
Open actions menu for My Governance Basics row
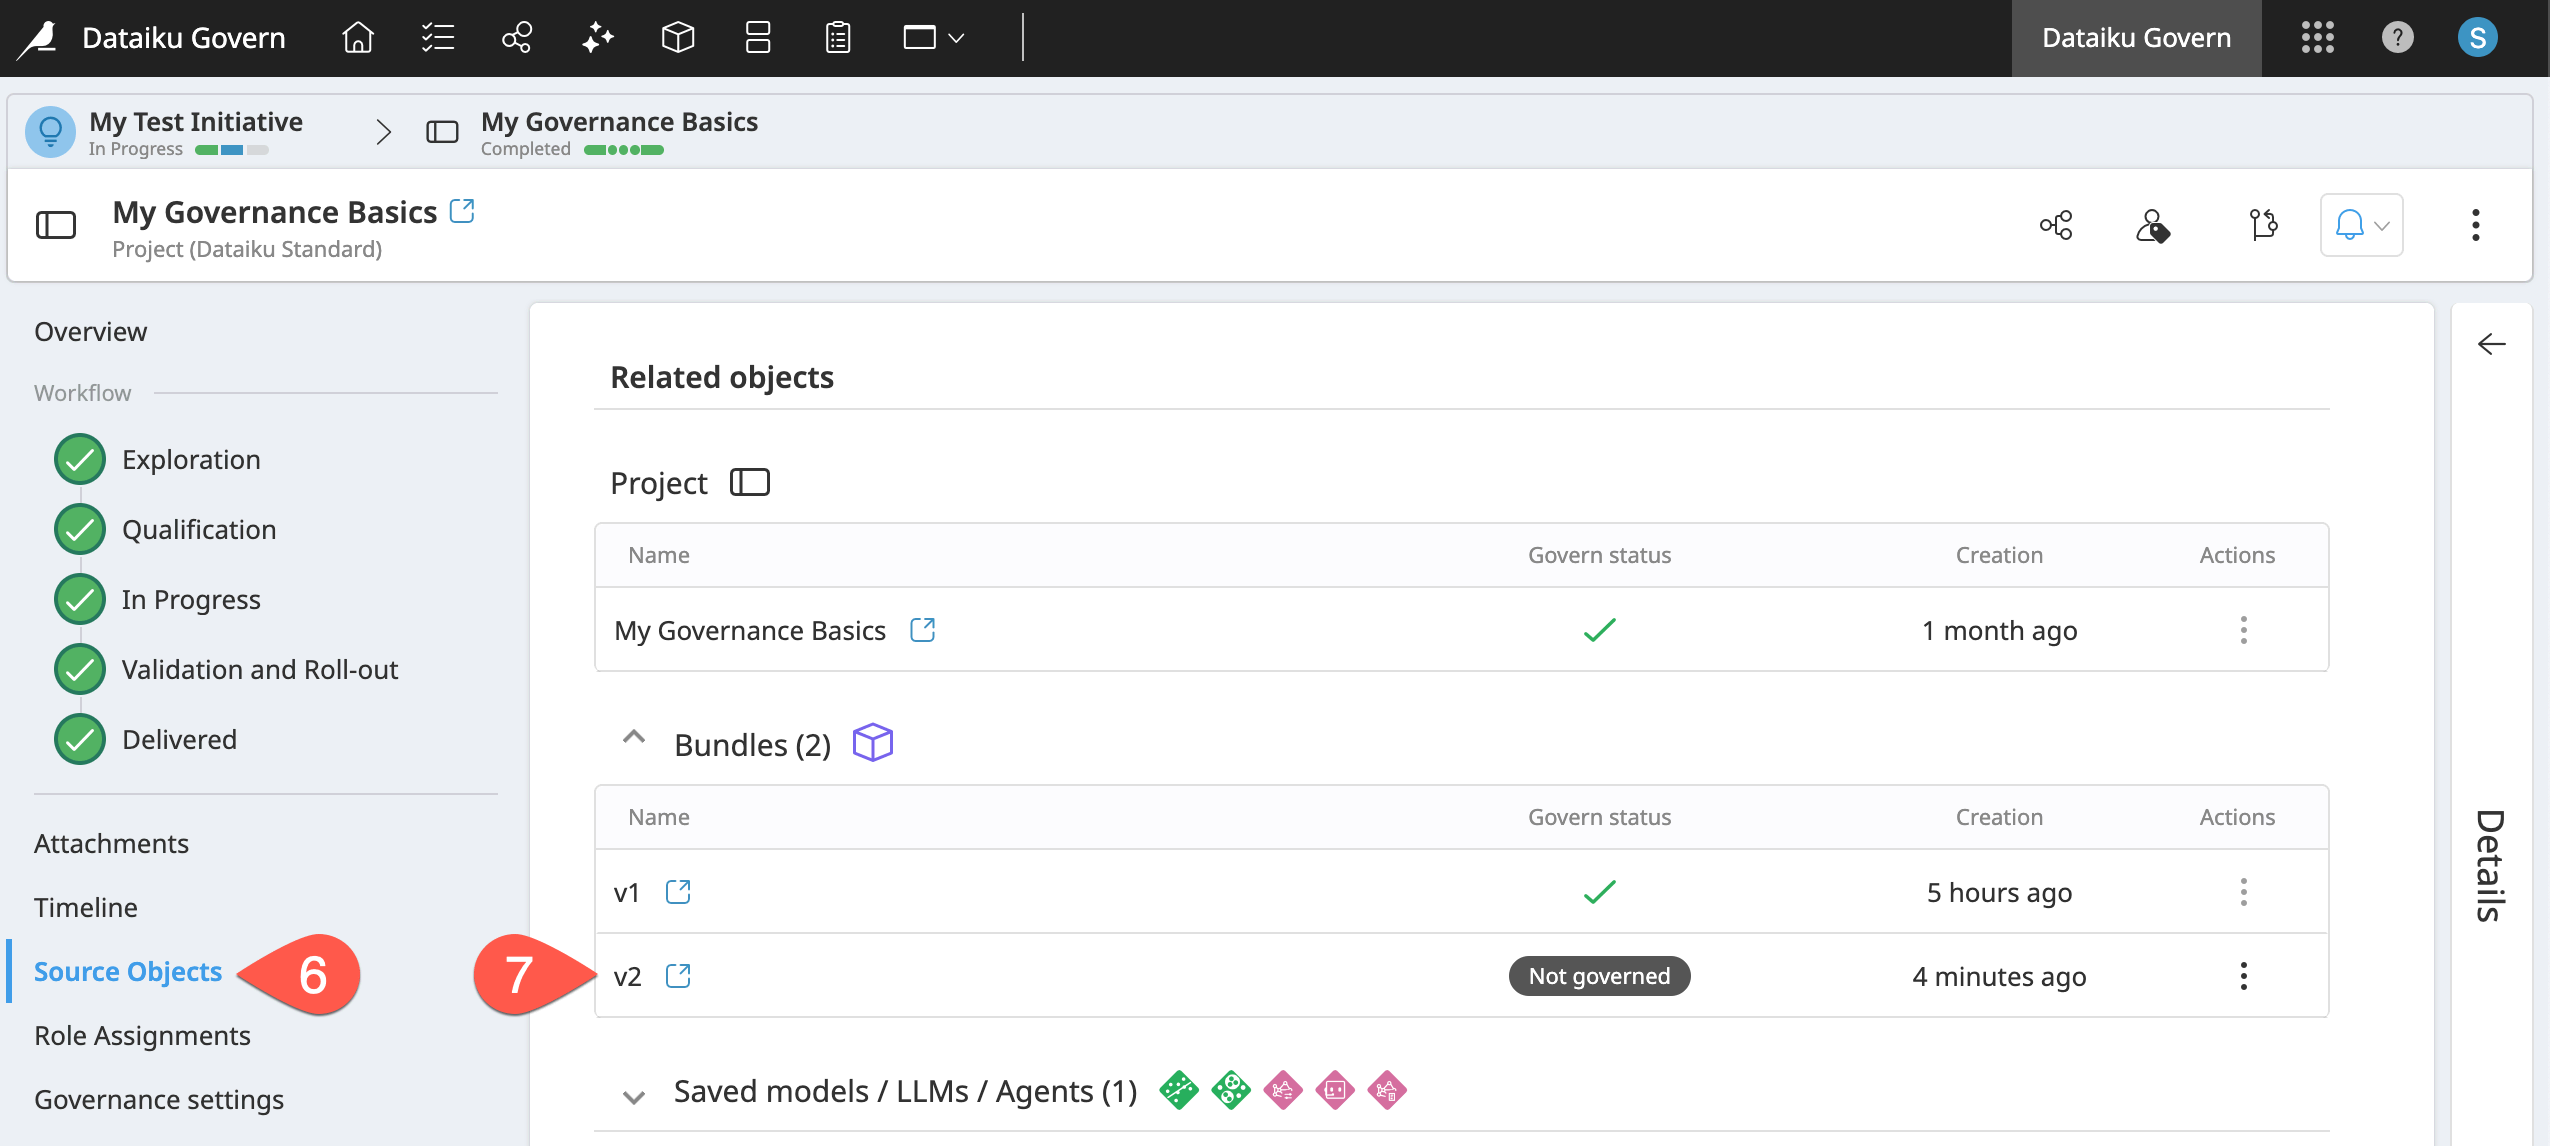(2243, 630)
